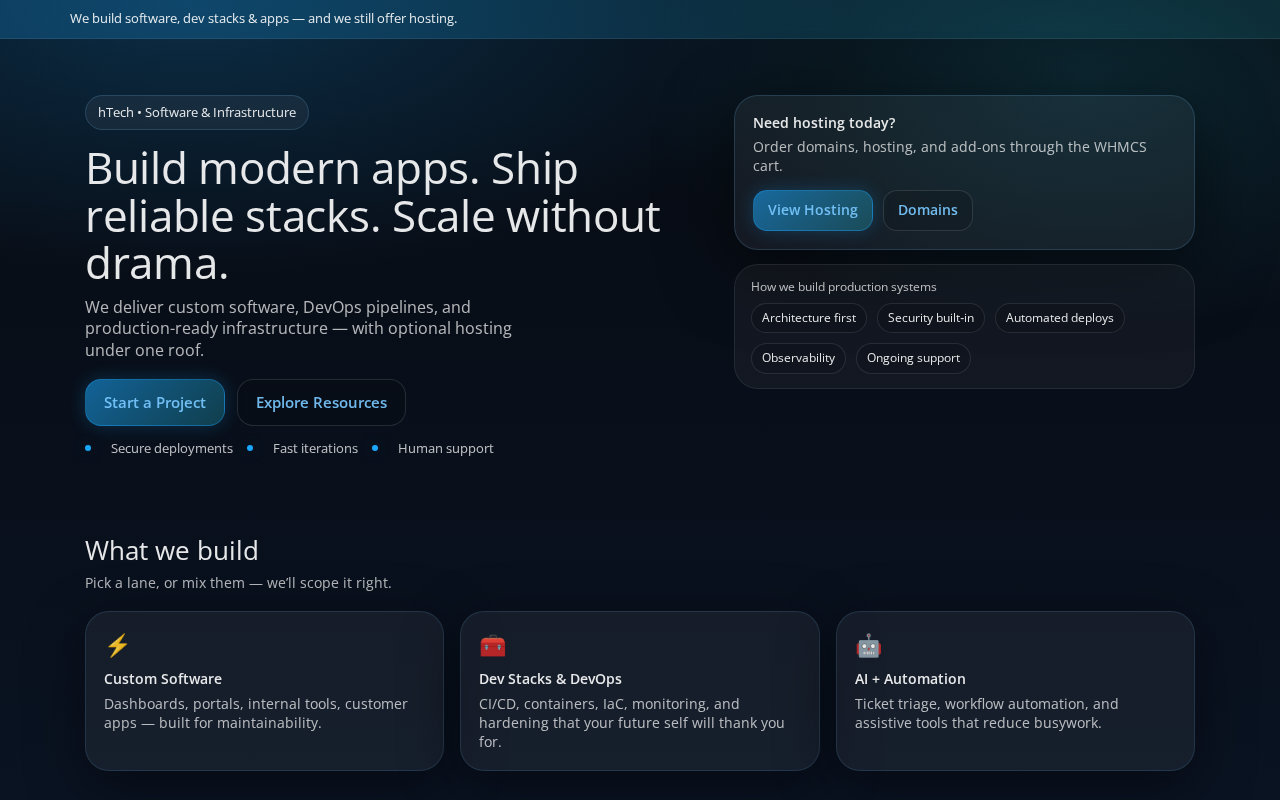Click the Need hosting today? heading
The height and width of the screenshot is (800, 1280).
point(824,123)
